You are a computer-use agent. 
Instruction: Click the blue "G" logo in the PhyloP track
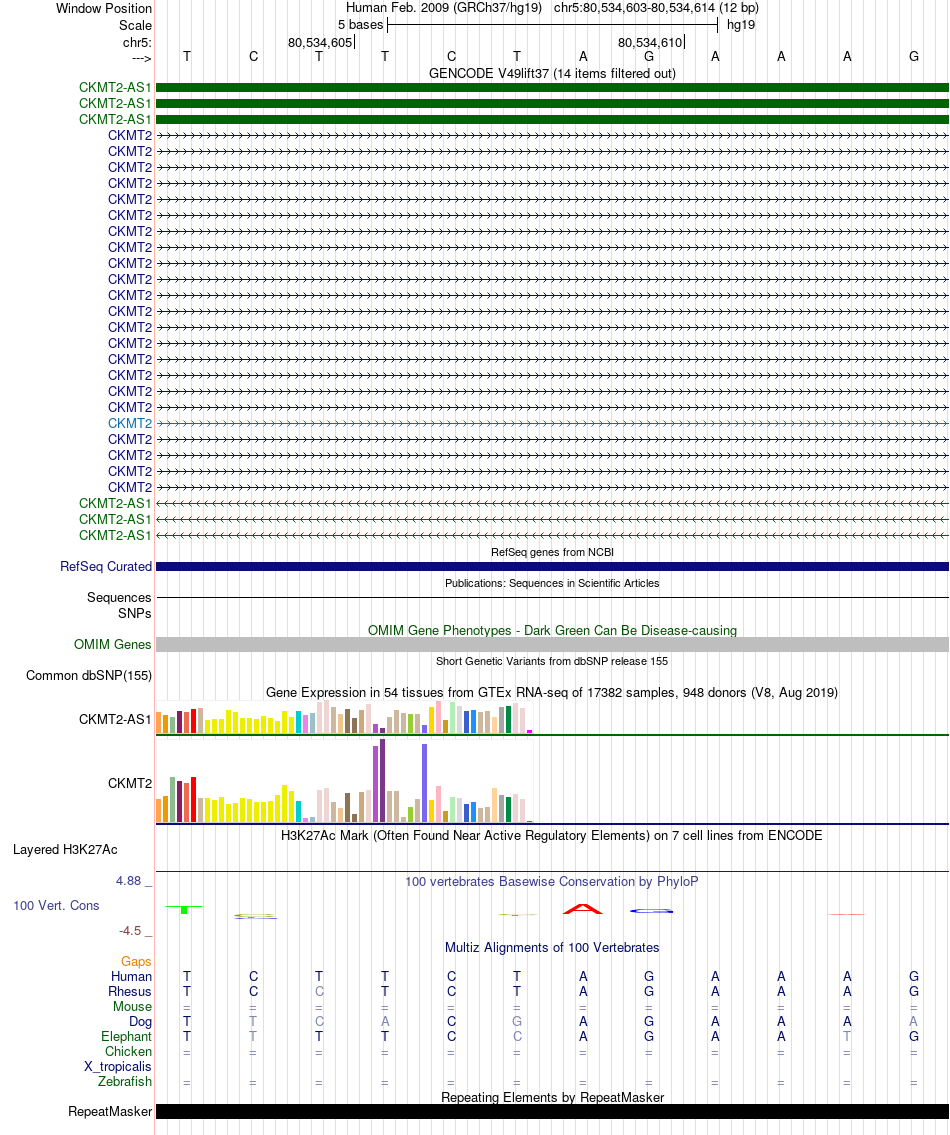652,911
